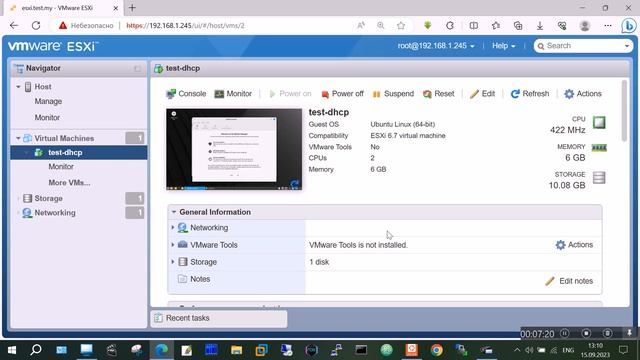
Task: Pause the screen recording timer
Action: coord(564,333)
